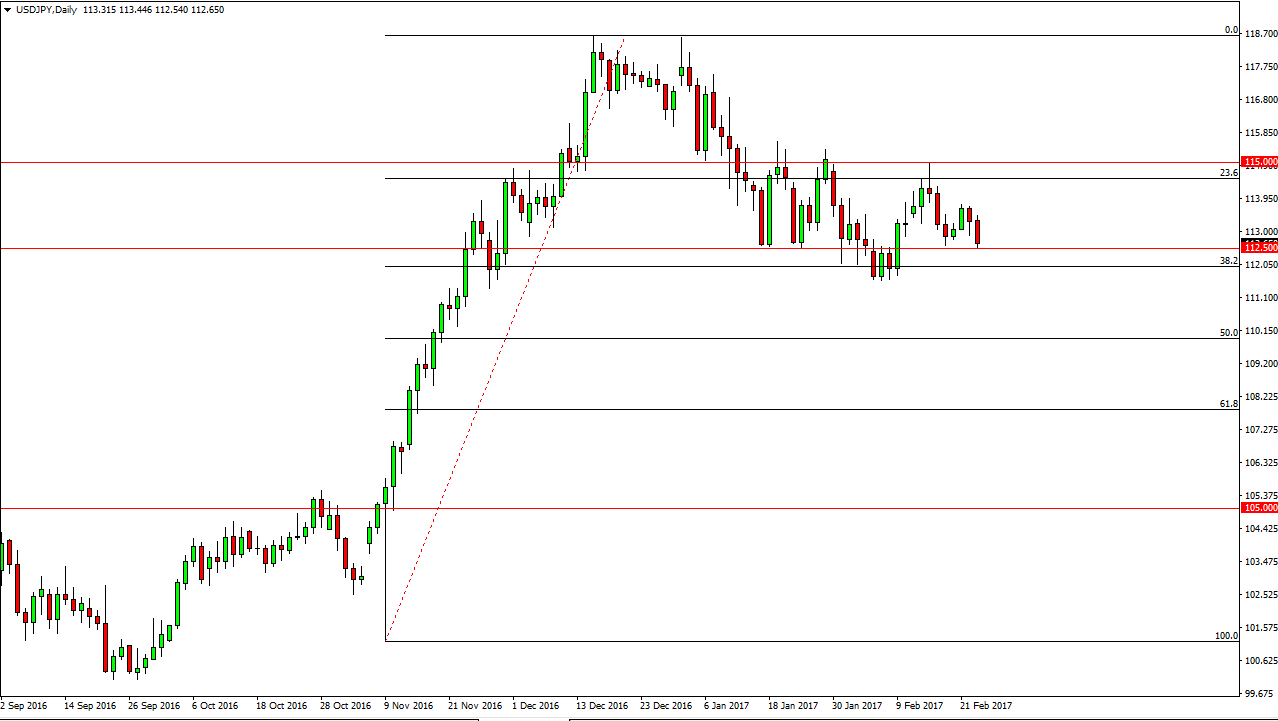1278x721 pixels.
Task: Click the 6 Jan 2017 date label
Action: click(726, 706)
